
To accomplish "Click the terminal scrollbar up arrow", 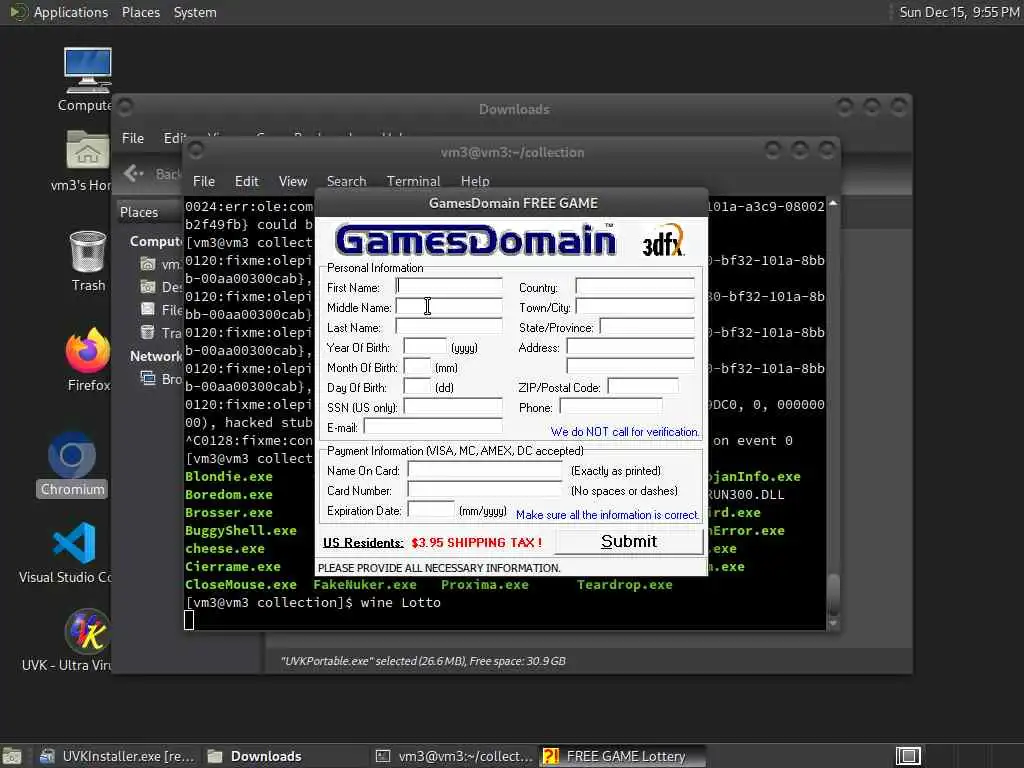I will click(833, 204).
